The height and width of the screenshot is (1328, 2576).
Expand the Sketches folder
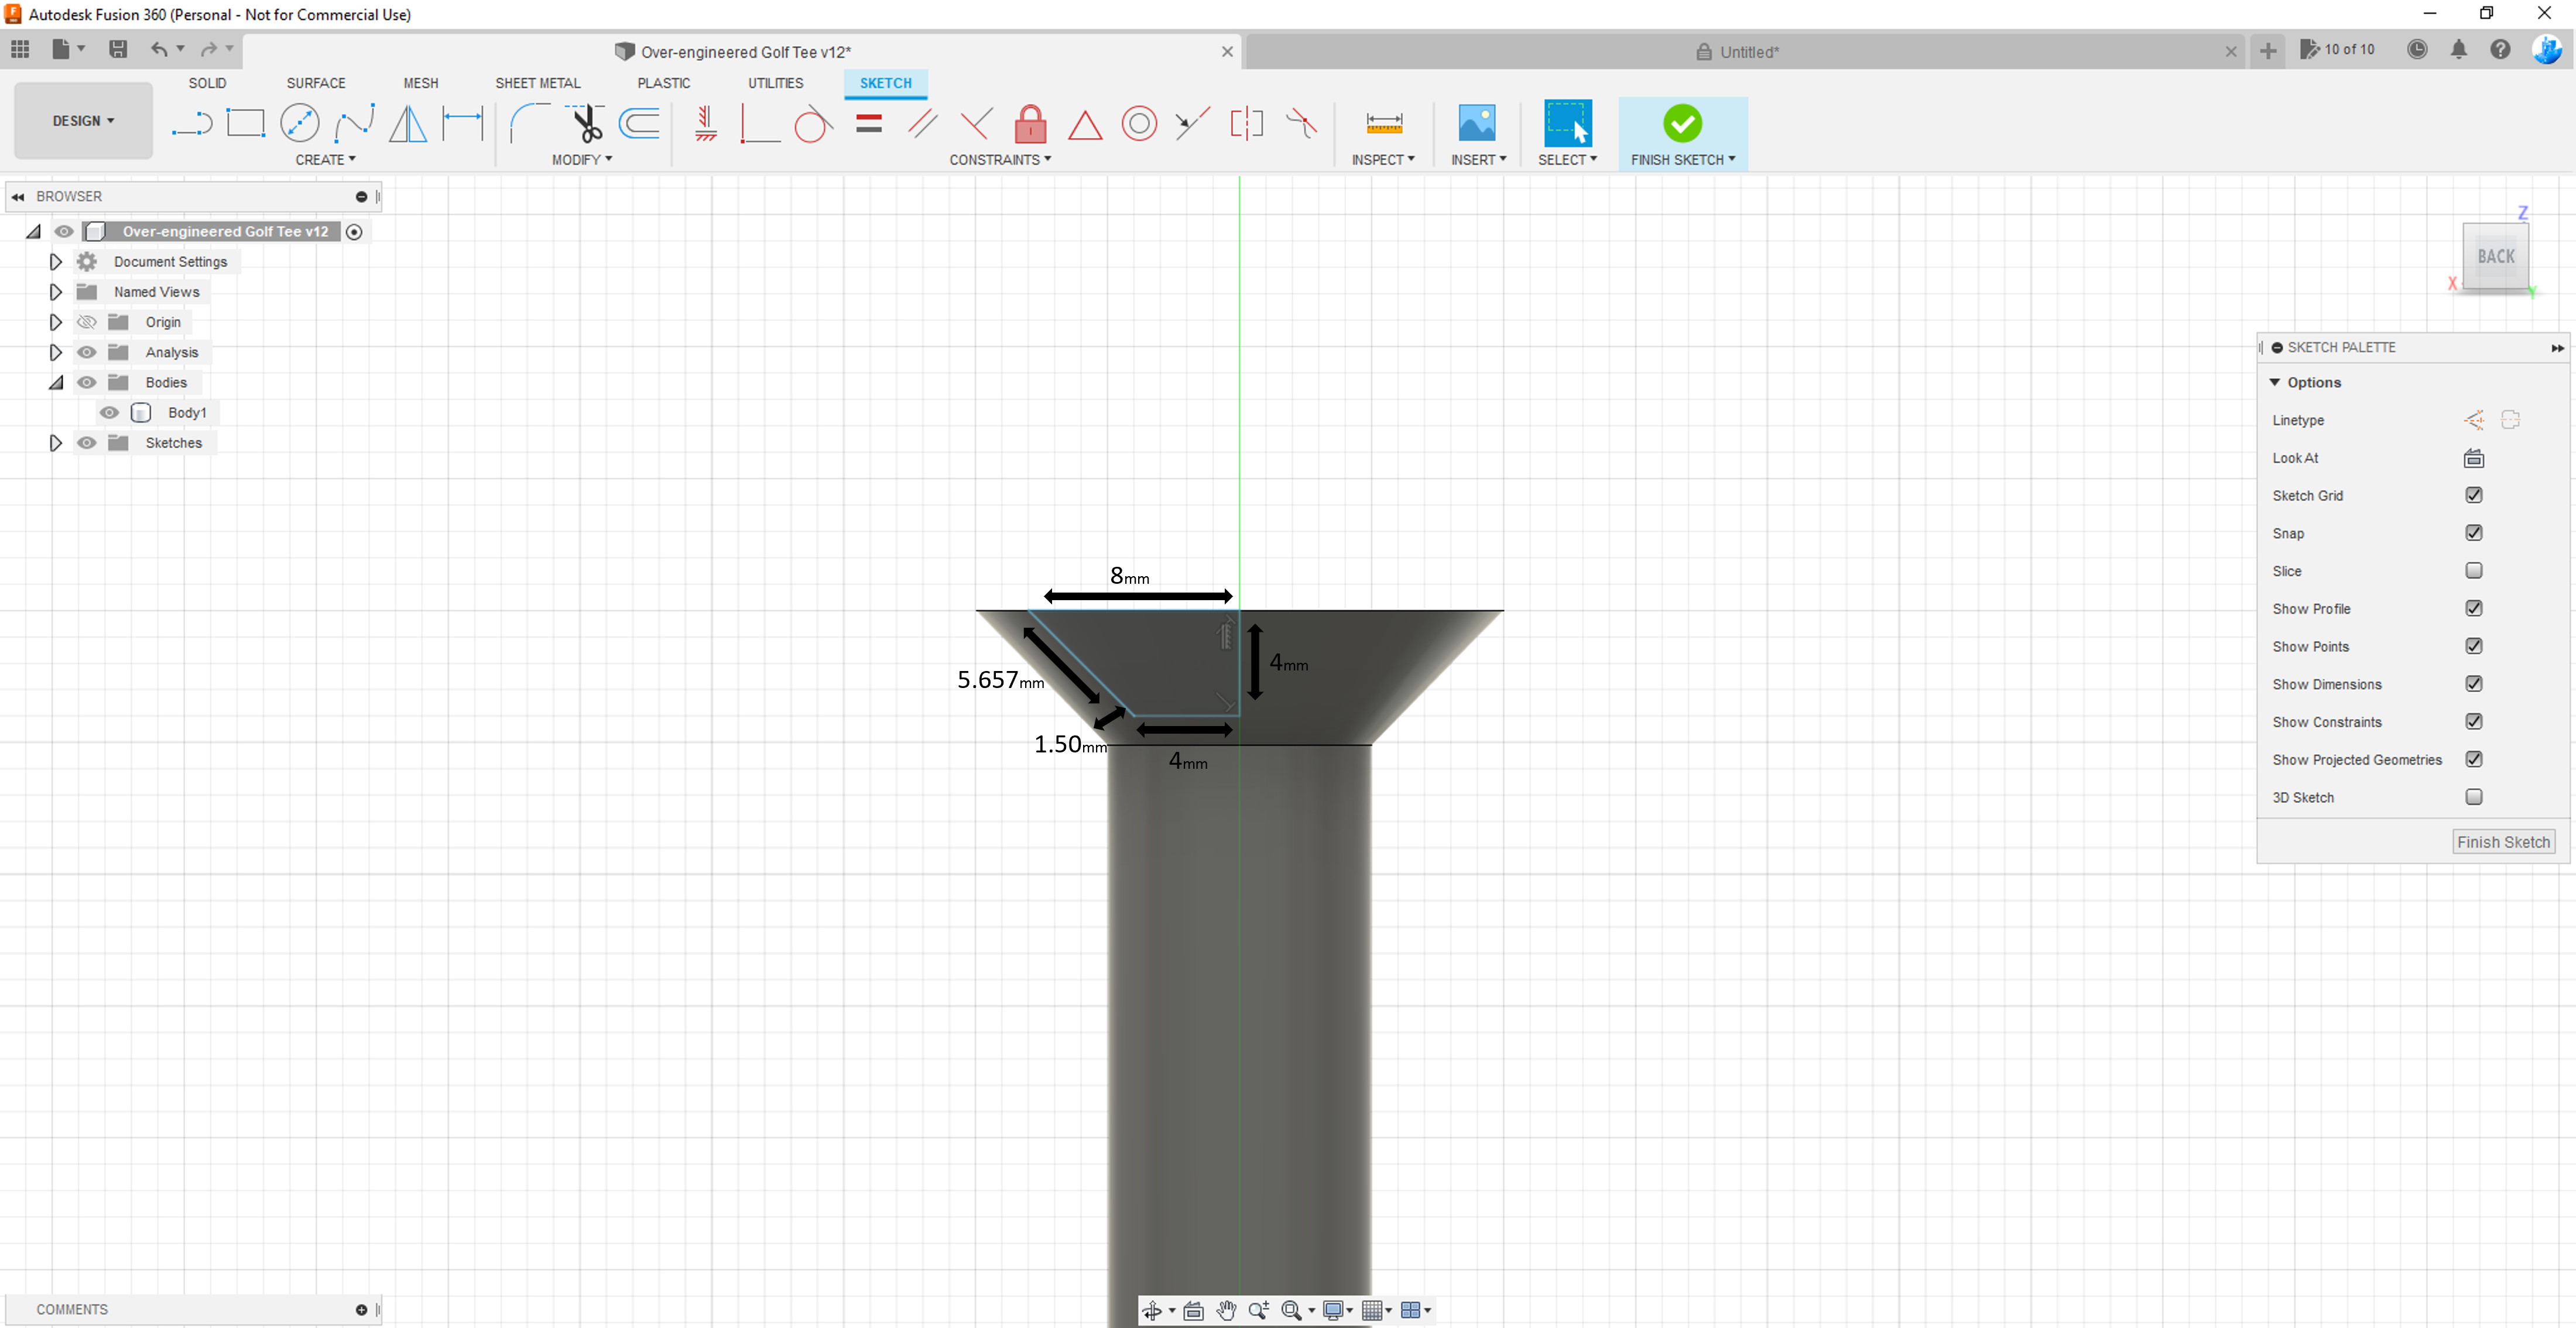click(x=55, y=443)
